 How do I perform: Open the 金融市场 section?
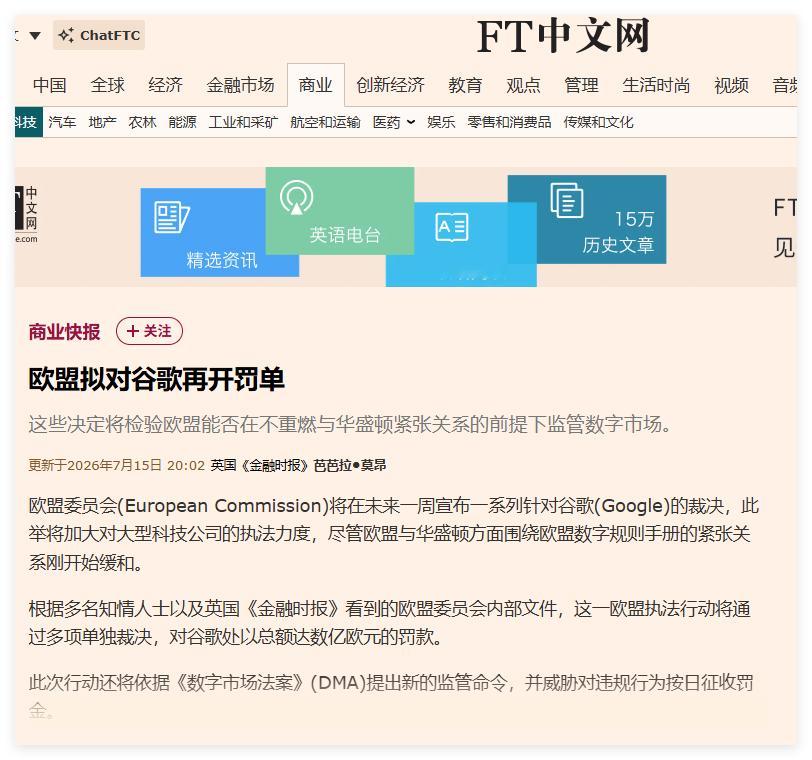pos(240,85)
